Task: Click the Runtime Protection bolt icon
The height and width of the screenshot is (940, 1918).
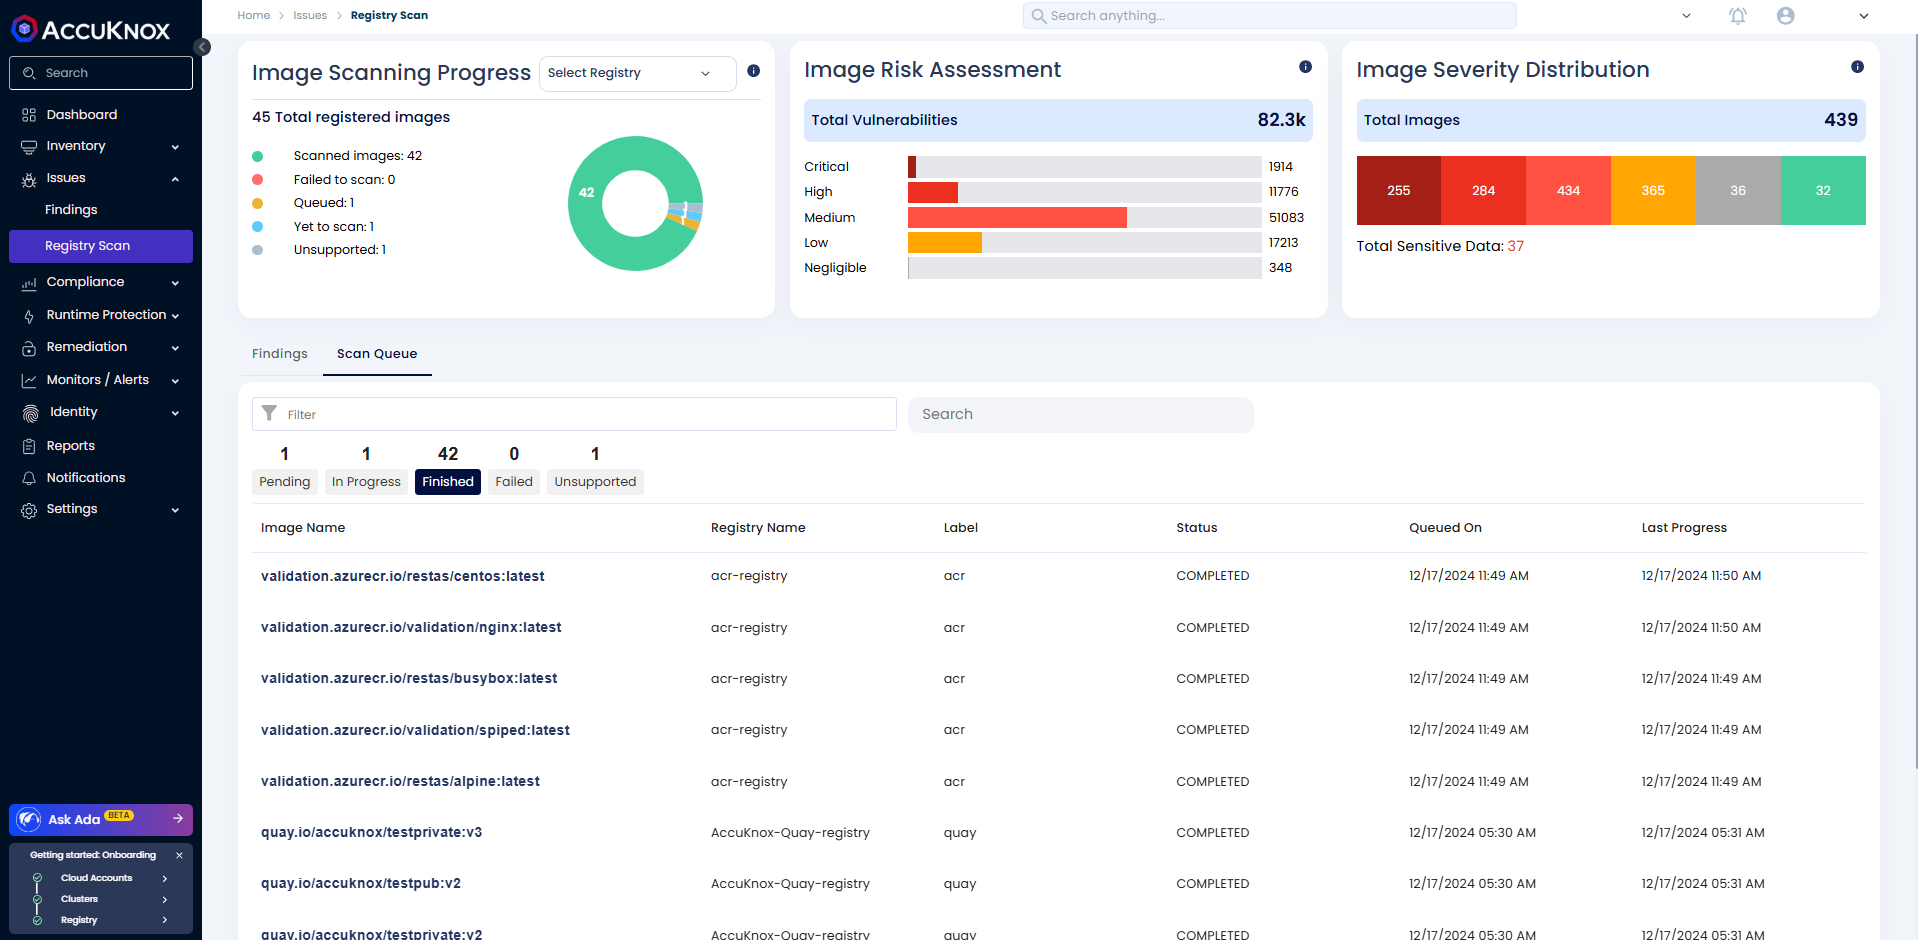Action: pyautogui.click(x=29, y=316)
